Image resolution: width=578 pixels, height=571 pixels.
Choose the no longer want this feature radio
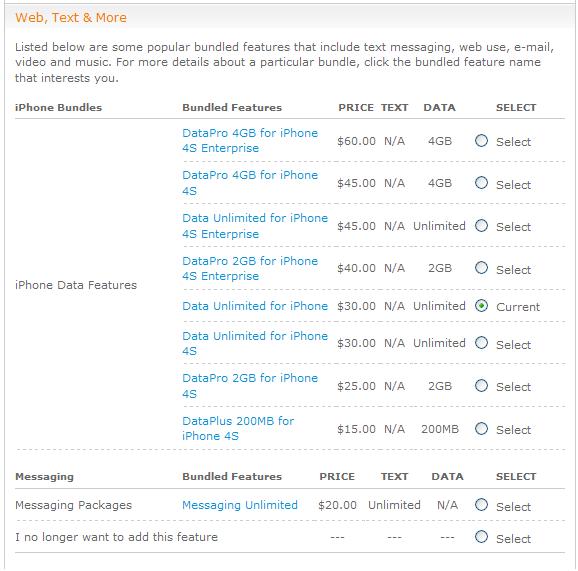[x=481, y=537]
